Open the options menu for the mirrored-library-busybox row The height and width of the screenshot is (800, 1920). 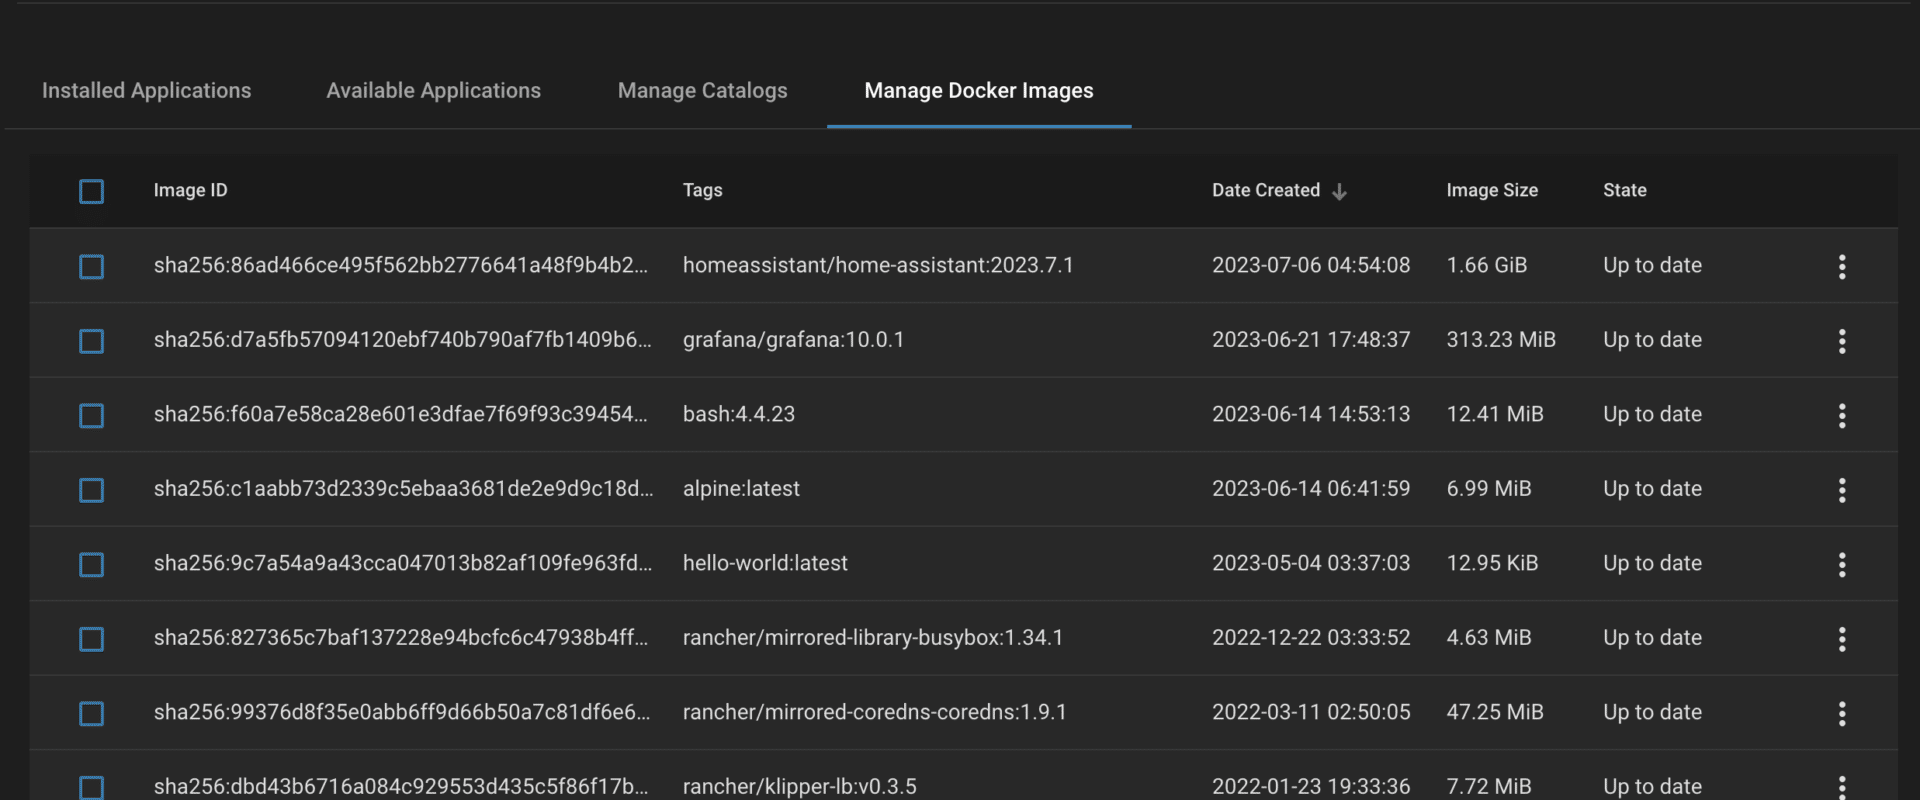pos(1842,639)
